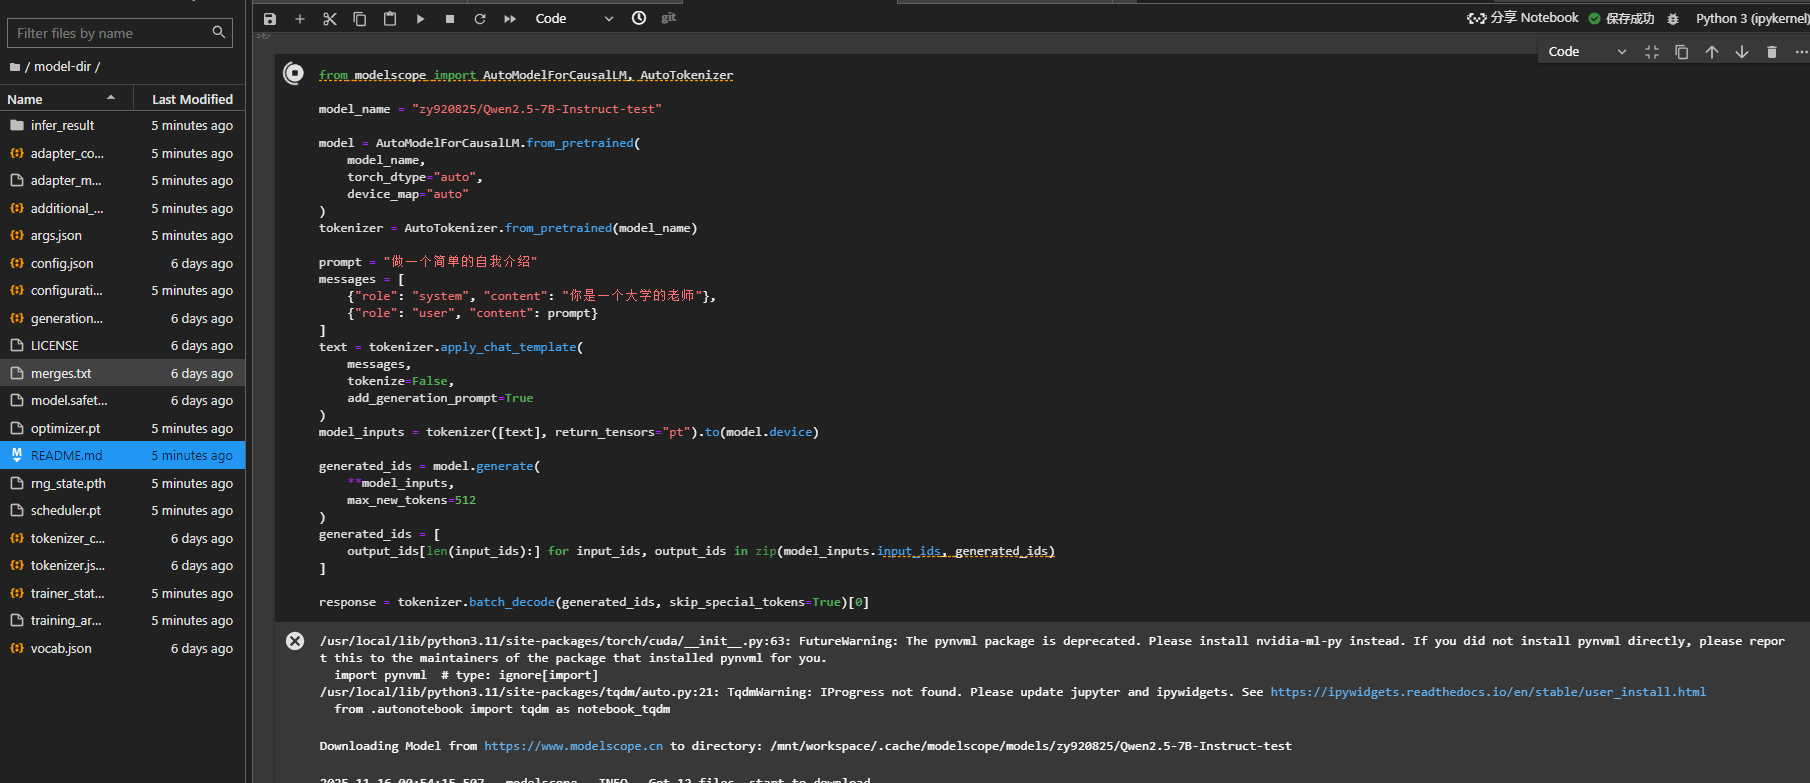Viewport: 1810px width, 783px height.
Task: Open the cell type dropdown in main toolbar
Action: tap(574, 19)
